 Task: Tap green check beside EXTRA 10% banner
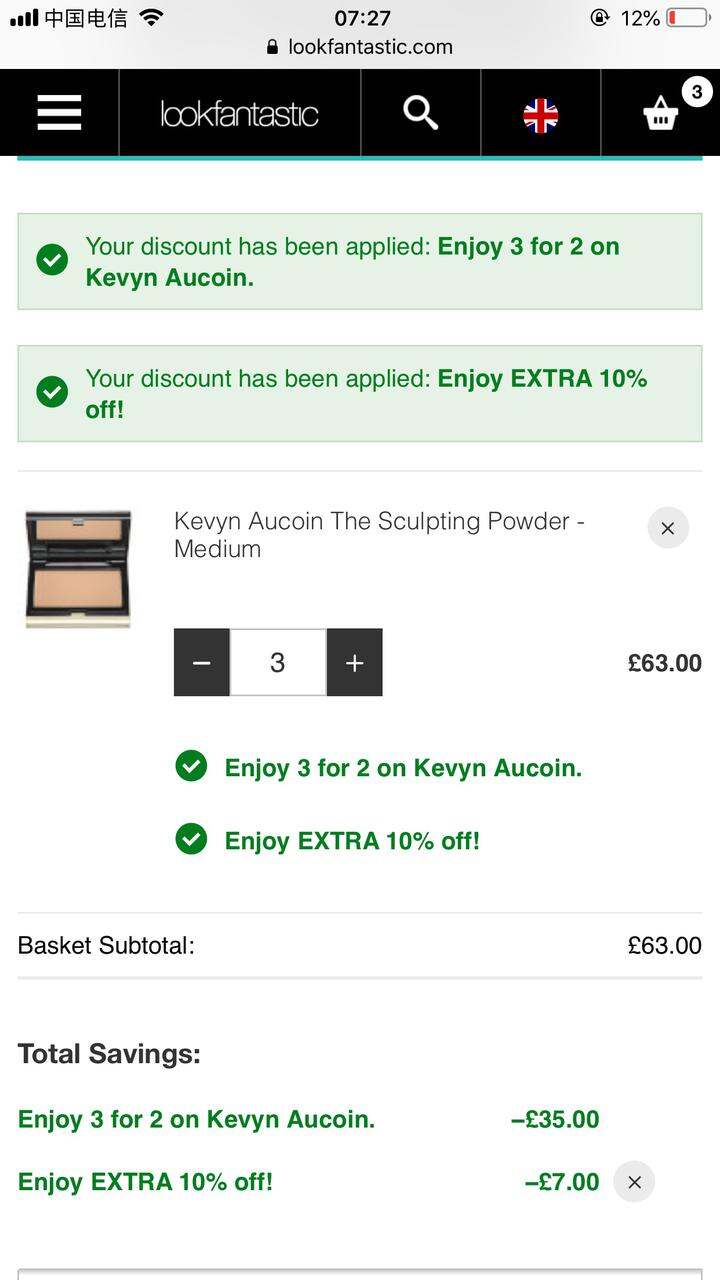52,392
